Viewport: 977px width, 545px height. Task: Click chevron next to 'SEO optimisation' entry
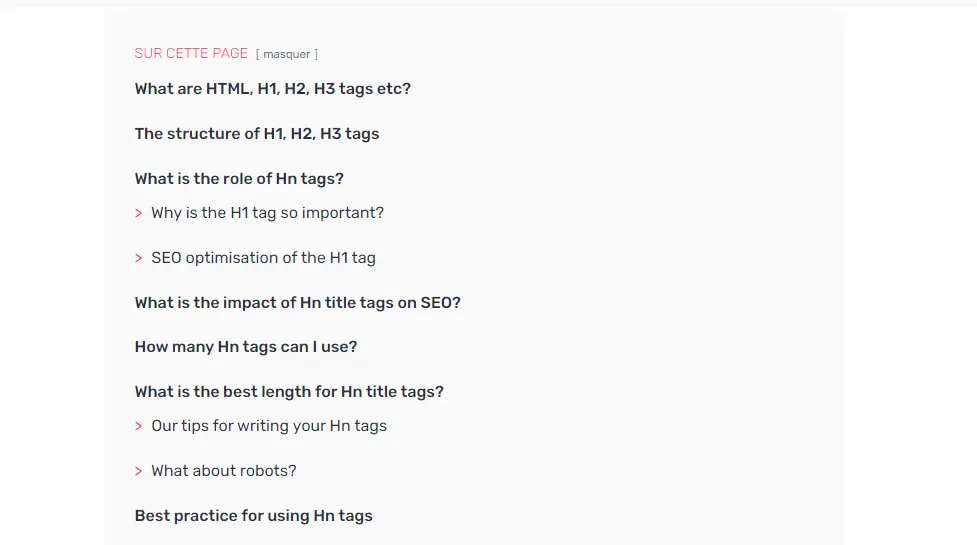point(138,258)
